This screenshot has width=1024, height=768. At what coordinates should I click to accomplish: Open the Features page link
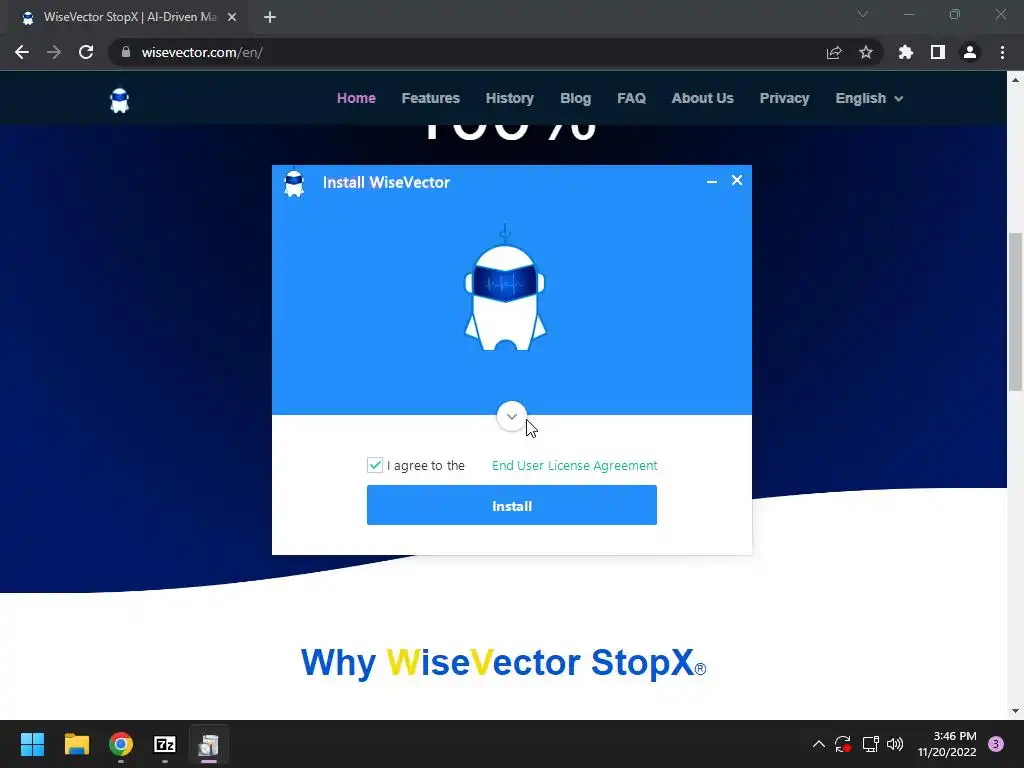tap(430, 98)
